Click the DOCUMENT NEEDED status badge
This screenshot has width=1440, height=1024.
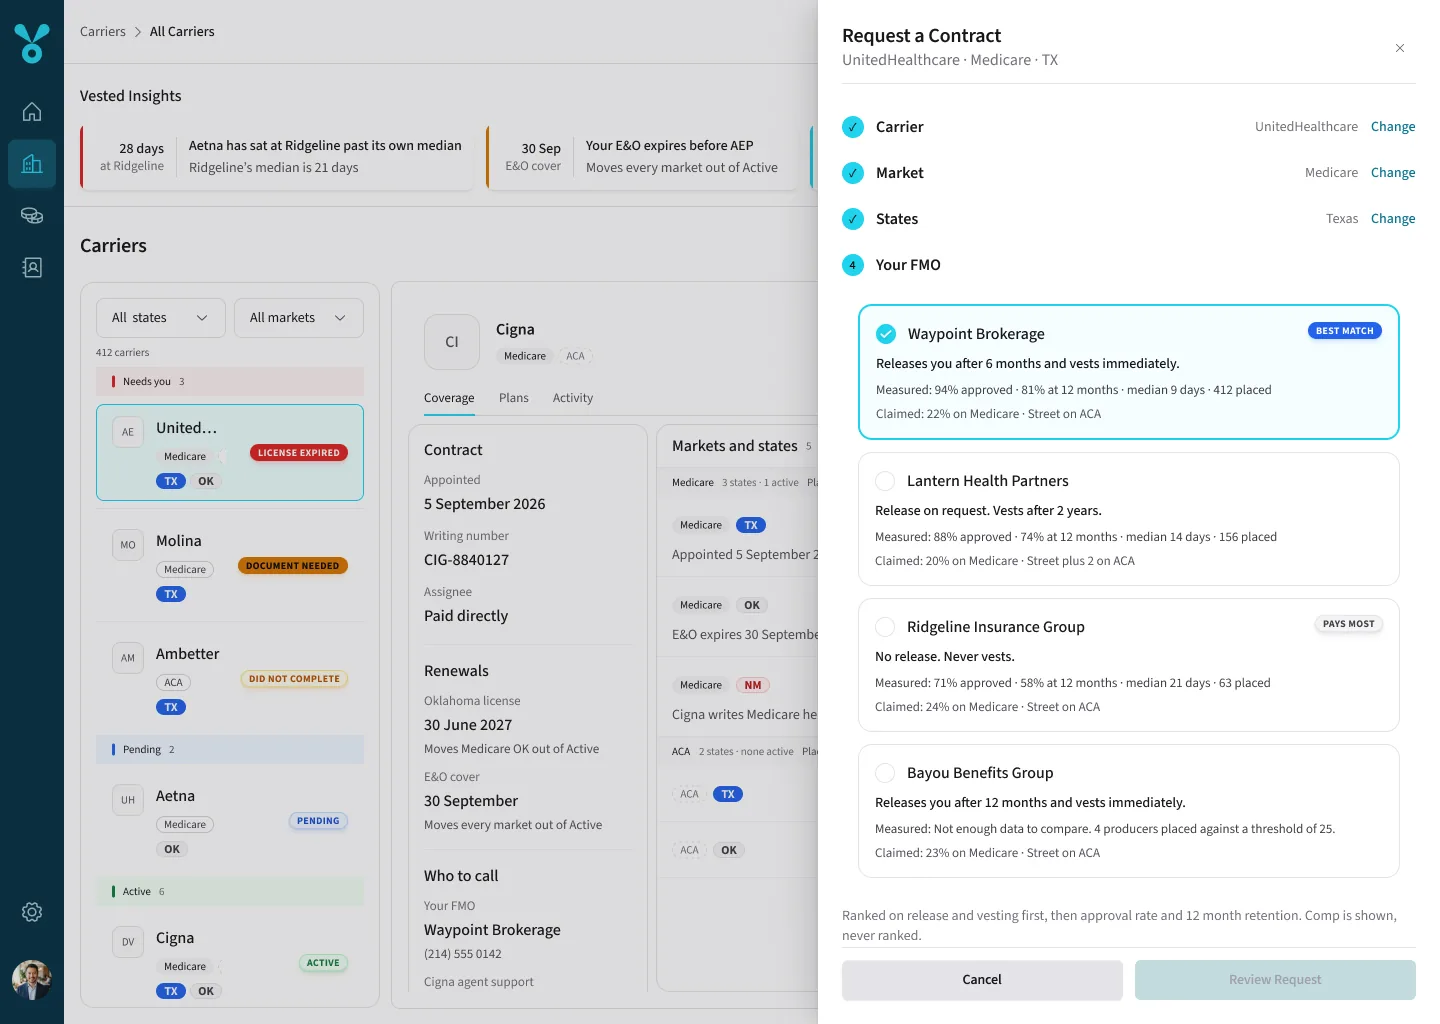[293, 566]
